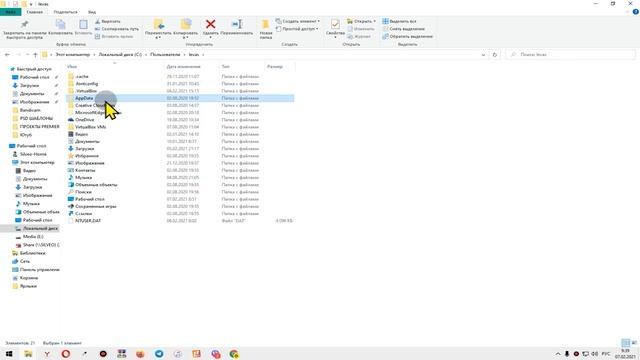Open Telegram from the taskbar
The image size is (640, 360).
tap(159, 354)
